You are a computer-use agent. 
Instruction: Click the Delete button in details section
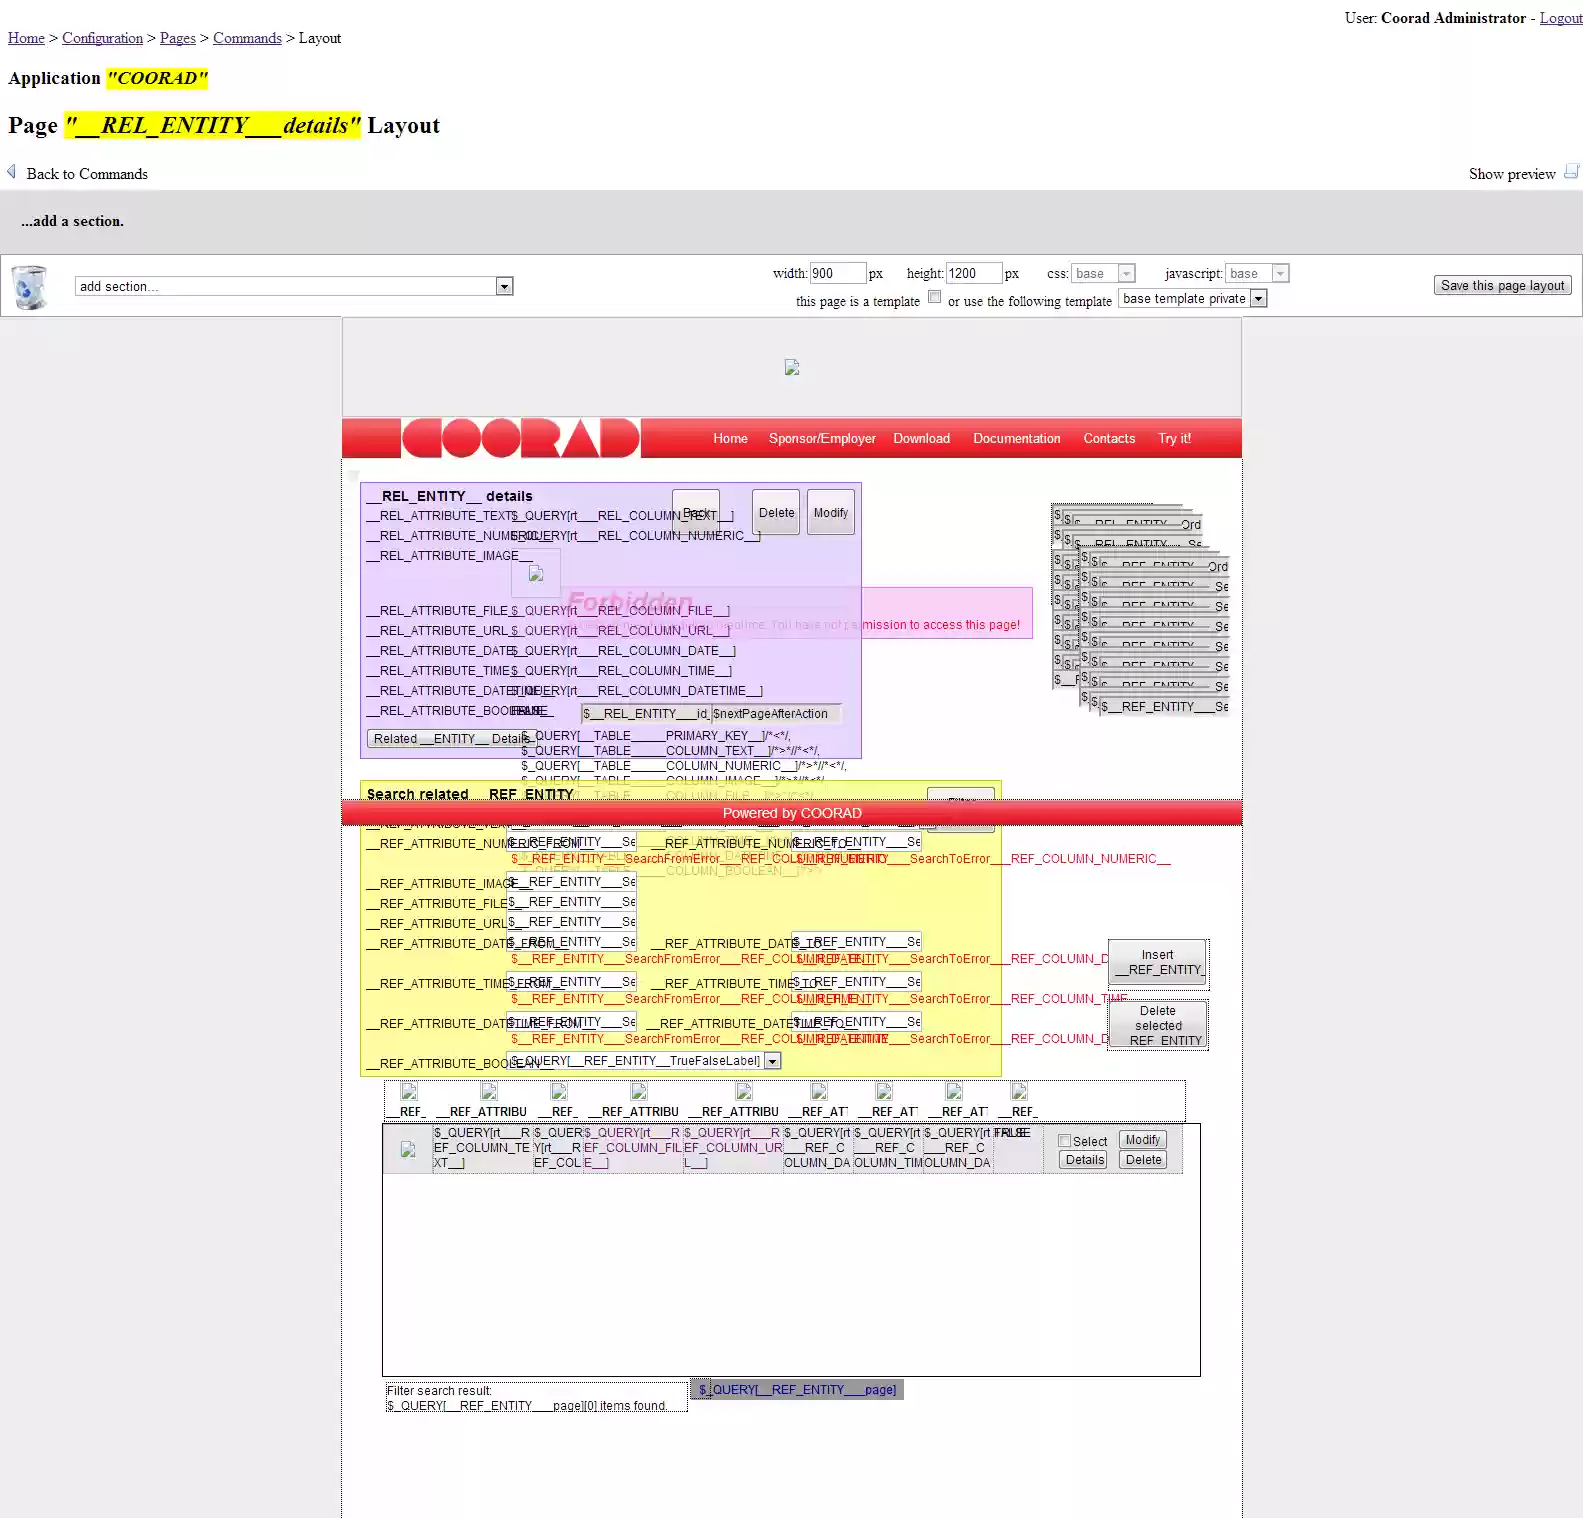coord(776,512)
